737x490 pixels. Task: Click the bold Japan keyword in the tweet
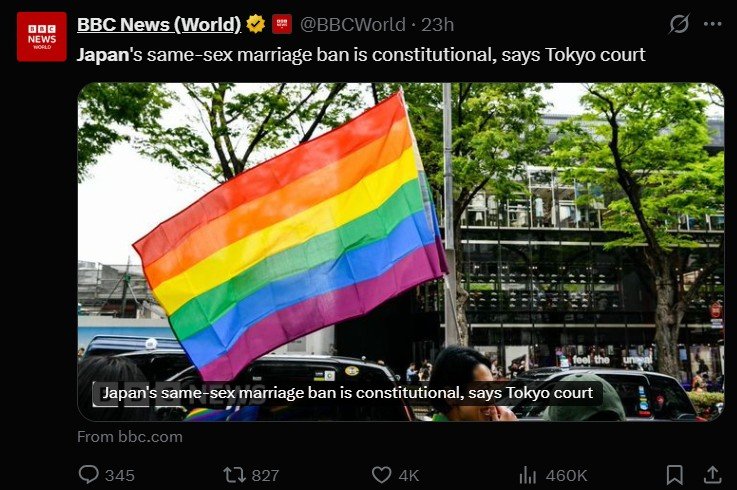point(103,55)
